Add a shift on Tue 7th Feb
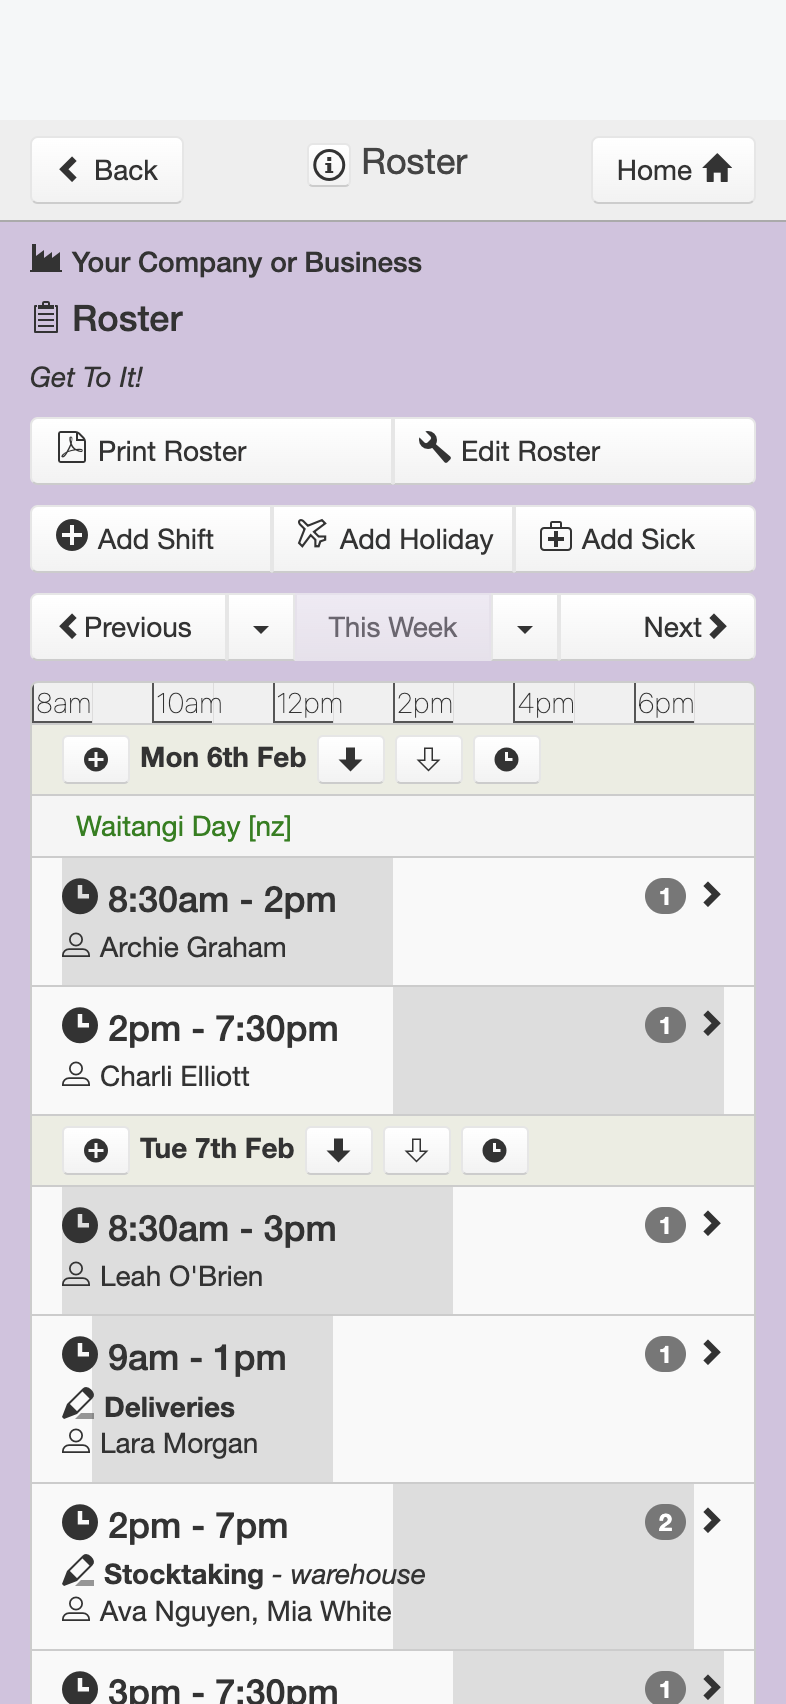 (96, 1150)
